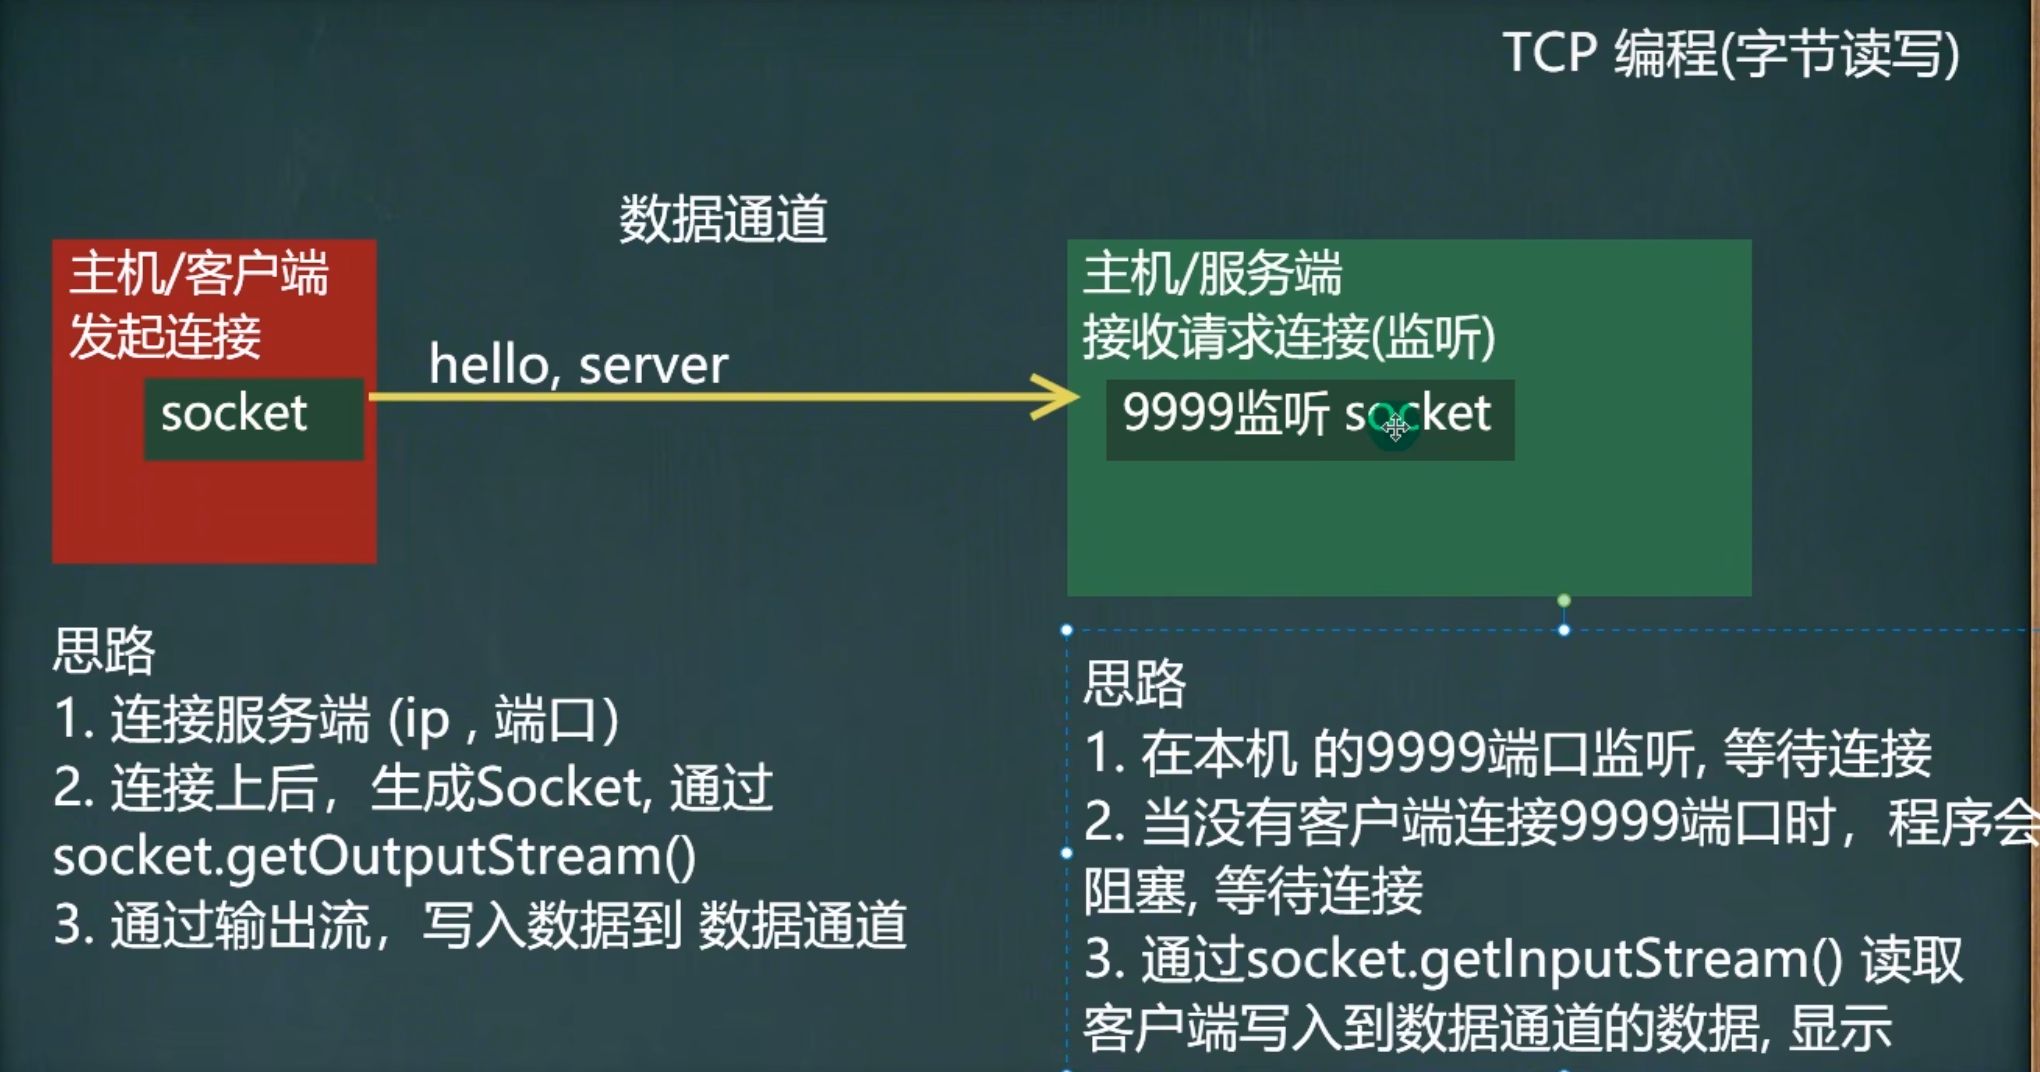Click the 发起连接 text in the client box

click(x=165, y=335)
